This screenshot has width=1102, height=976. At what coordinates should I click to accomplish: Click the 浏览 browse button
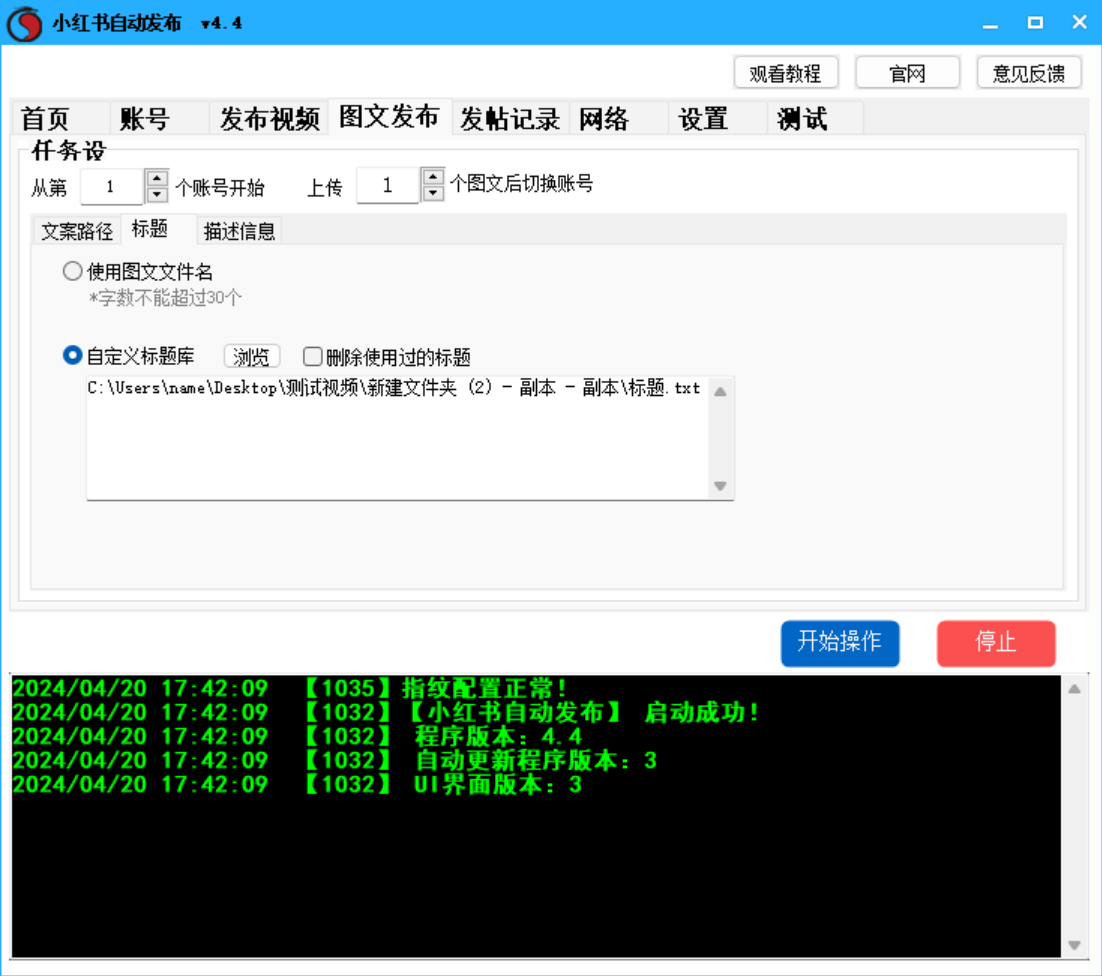click(252, 356)
